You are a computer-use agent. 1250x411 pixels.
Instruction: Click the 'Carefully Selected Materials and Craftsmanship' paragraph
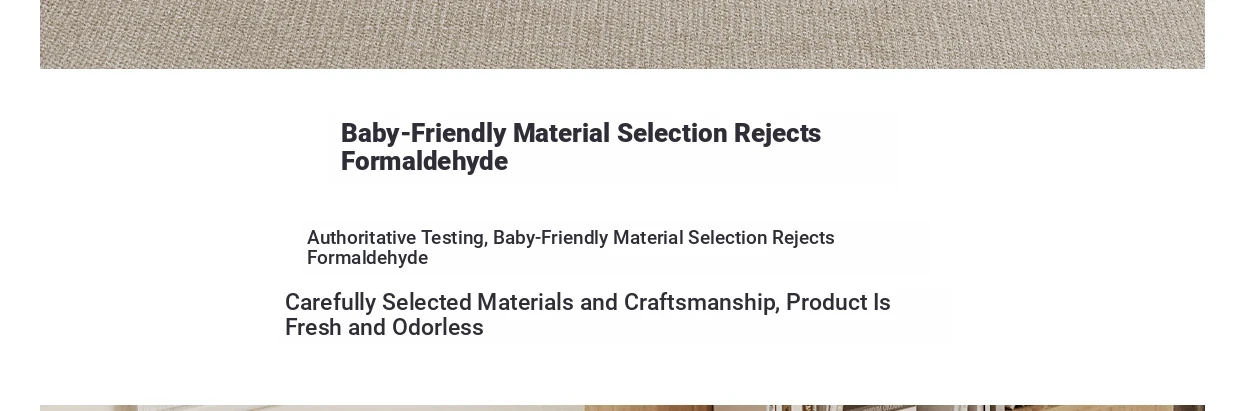tap(588, 315)
